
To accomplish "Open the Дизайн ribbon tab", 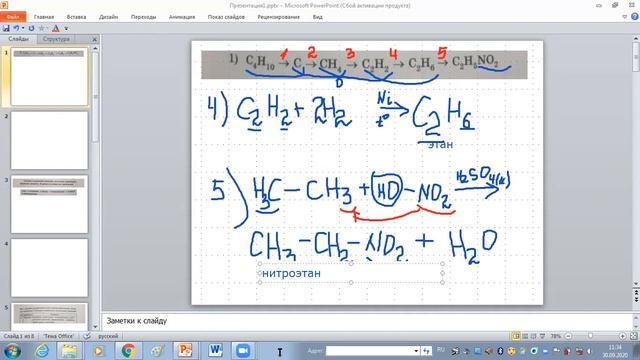I will point(109,17).
